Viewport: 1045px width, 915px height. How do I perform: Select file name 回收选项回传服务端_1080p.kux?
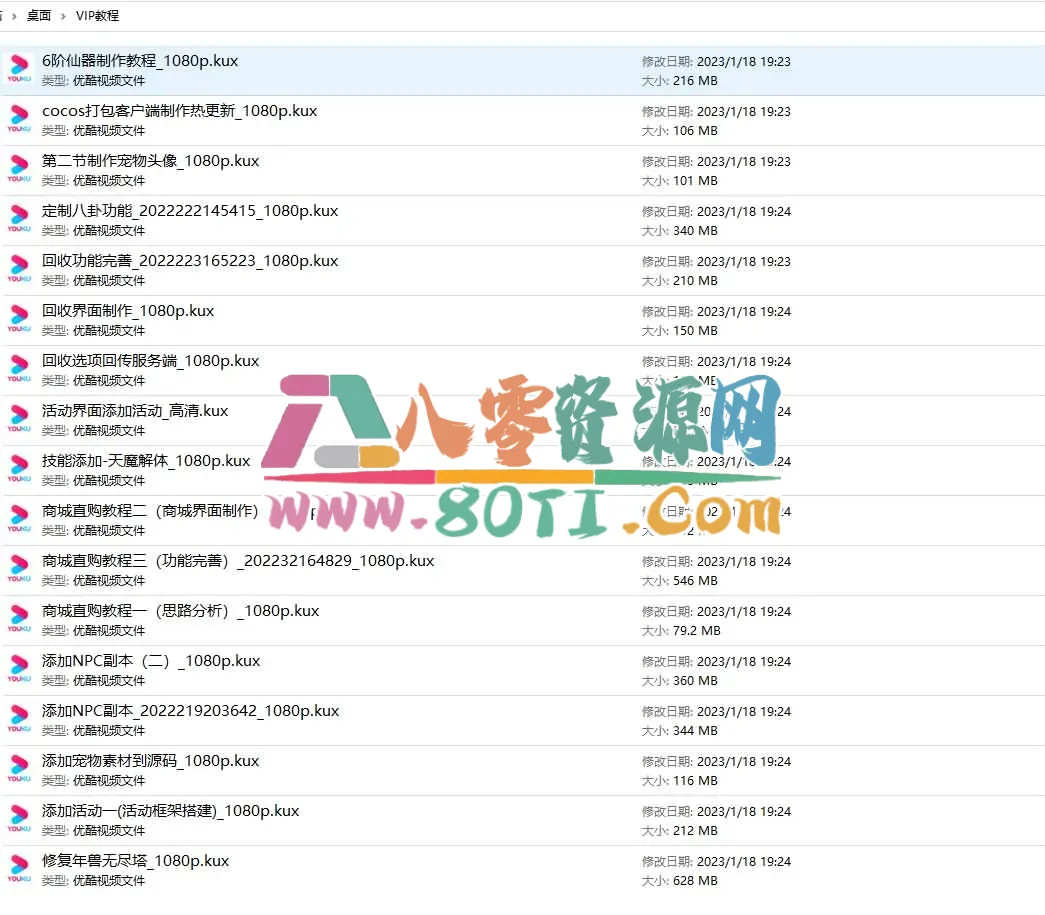tap(150, 361)
